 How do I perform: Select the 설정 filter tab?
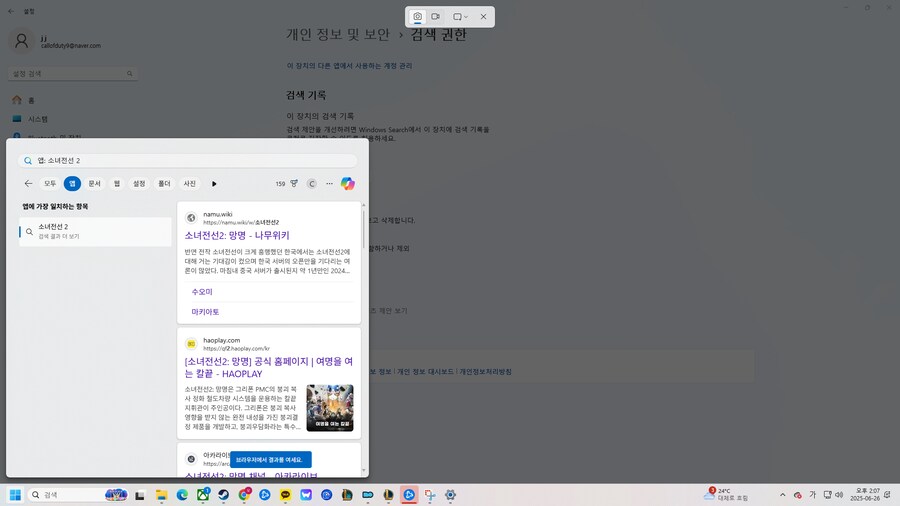coord(139,184)
